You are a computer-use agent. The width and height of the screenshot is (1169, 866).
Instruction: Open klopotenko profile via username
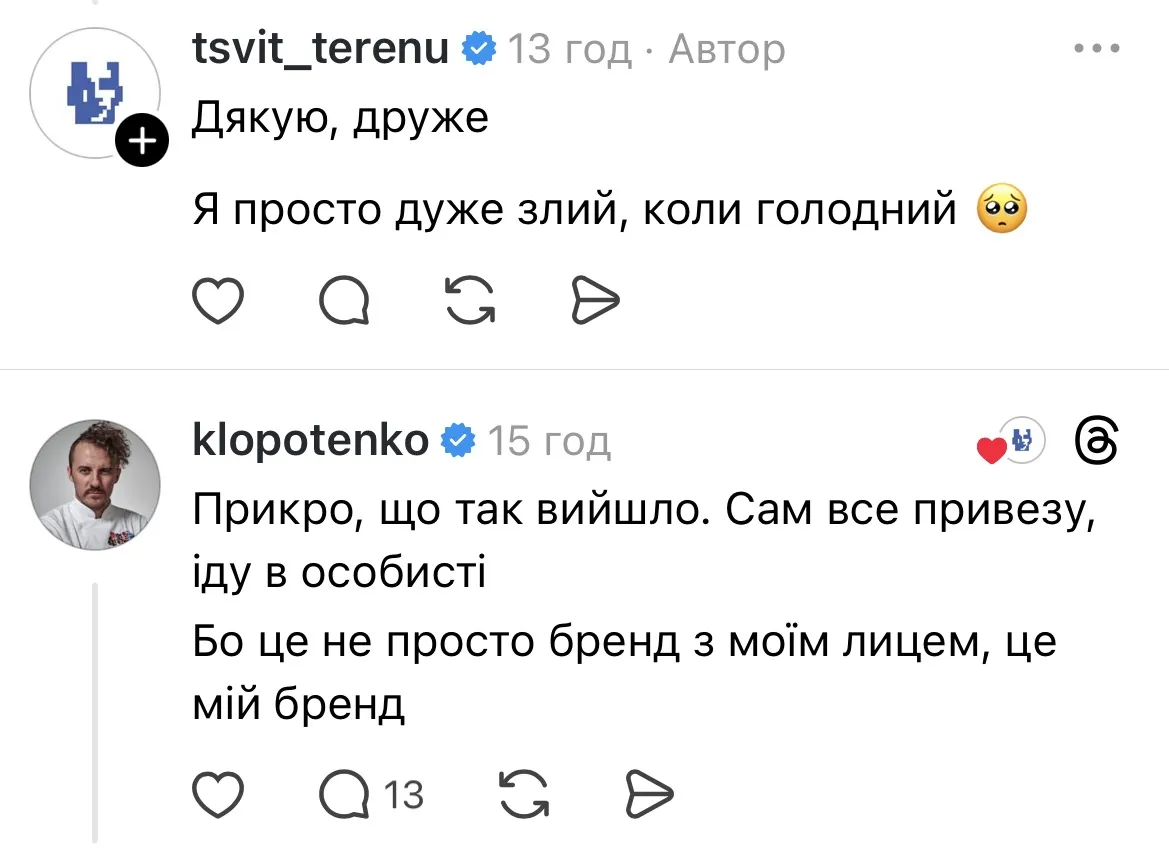tap(310, 440)
